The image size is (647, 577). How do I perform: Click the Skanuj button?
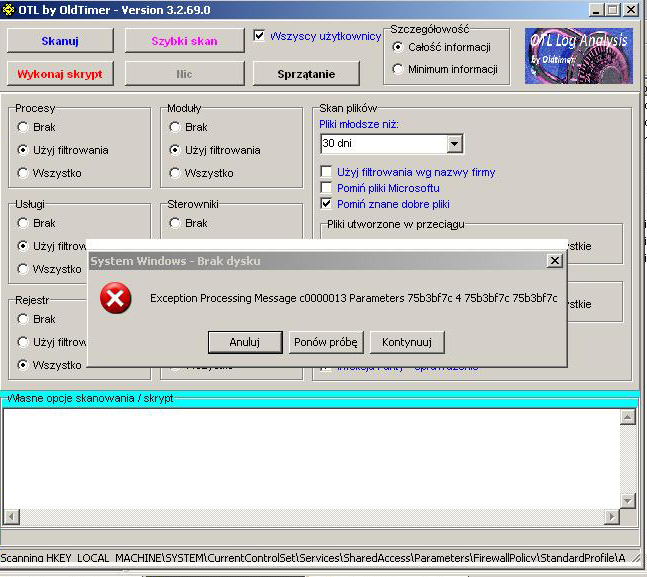coord(60,40)
